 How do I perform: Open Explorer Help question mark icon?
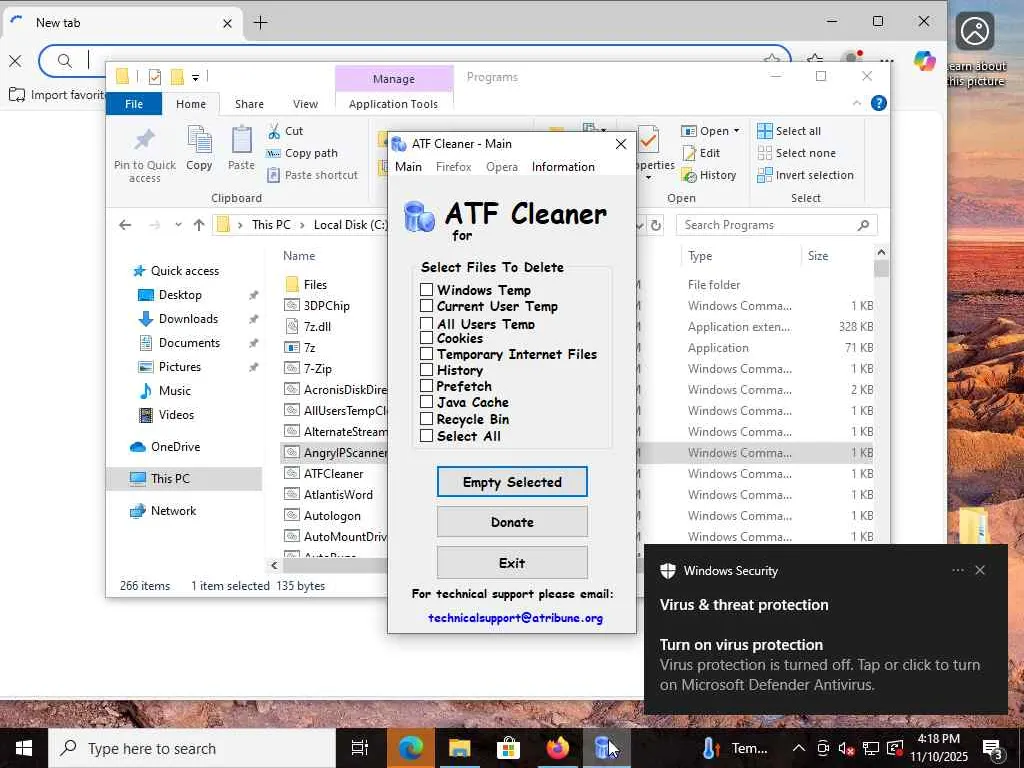pos(879,103)
